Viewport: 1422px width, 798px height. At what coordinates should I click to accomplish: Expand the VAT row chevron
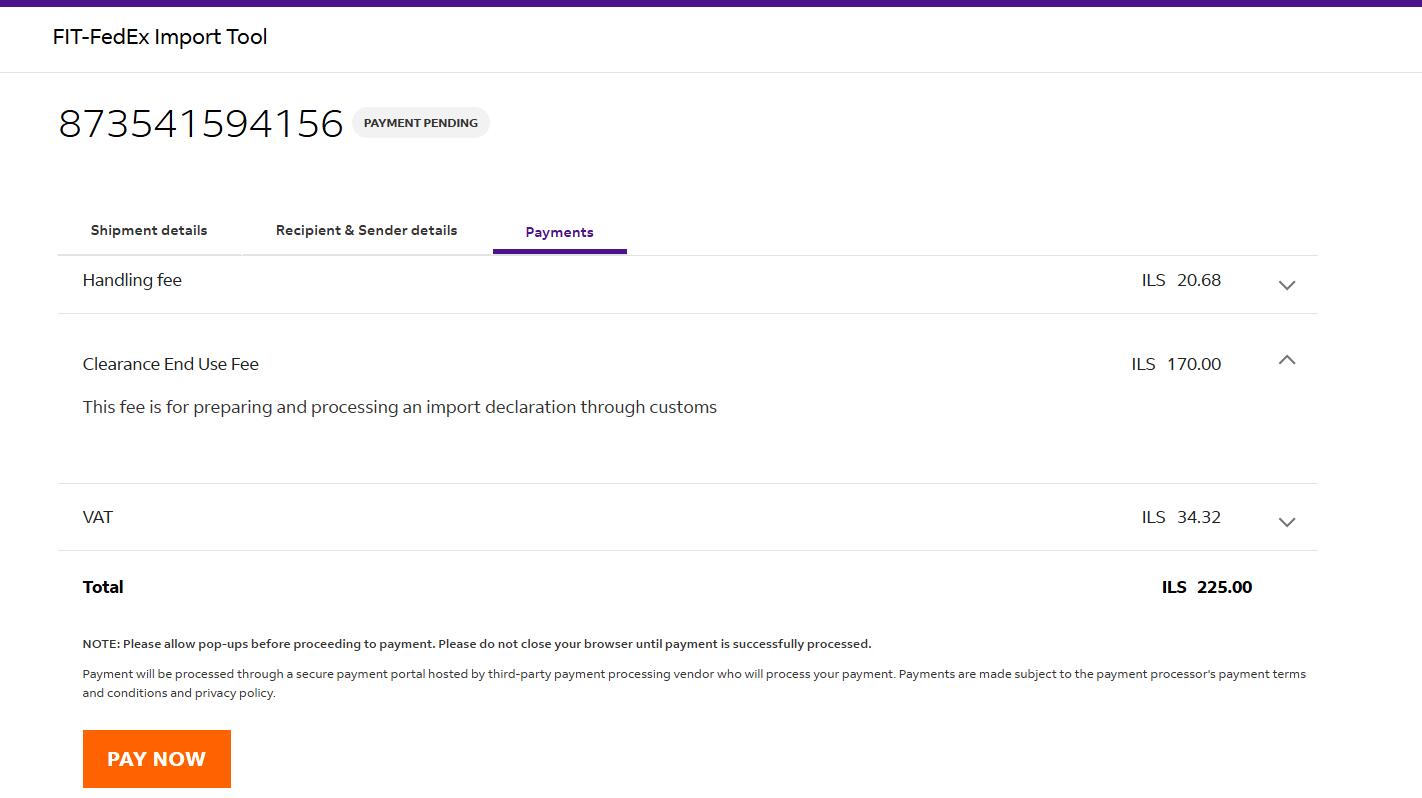[1287, 522]
